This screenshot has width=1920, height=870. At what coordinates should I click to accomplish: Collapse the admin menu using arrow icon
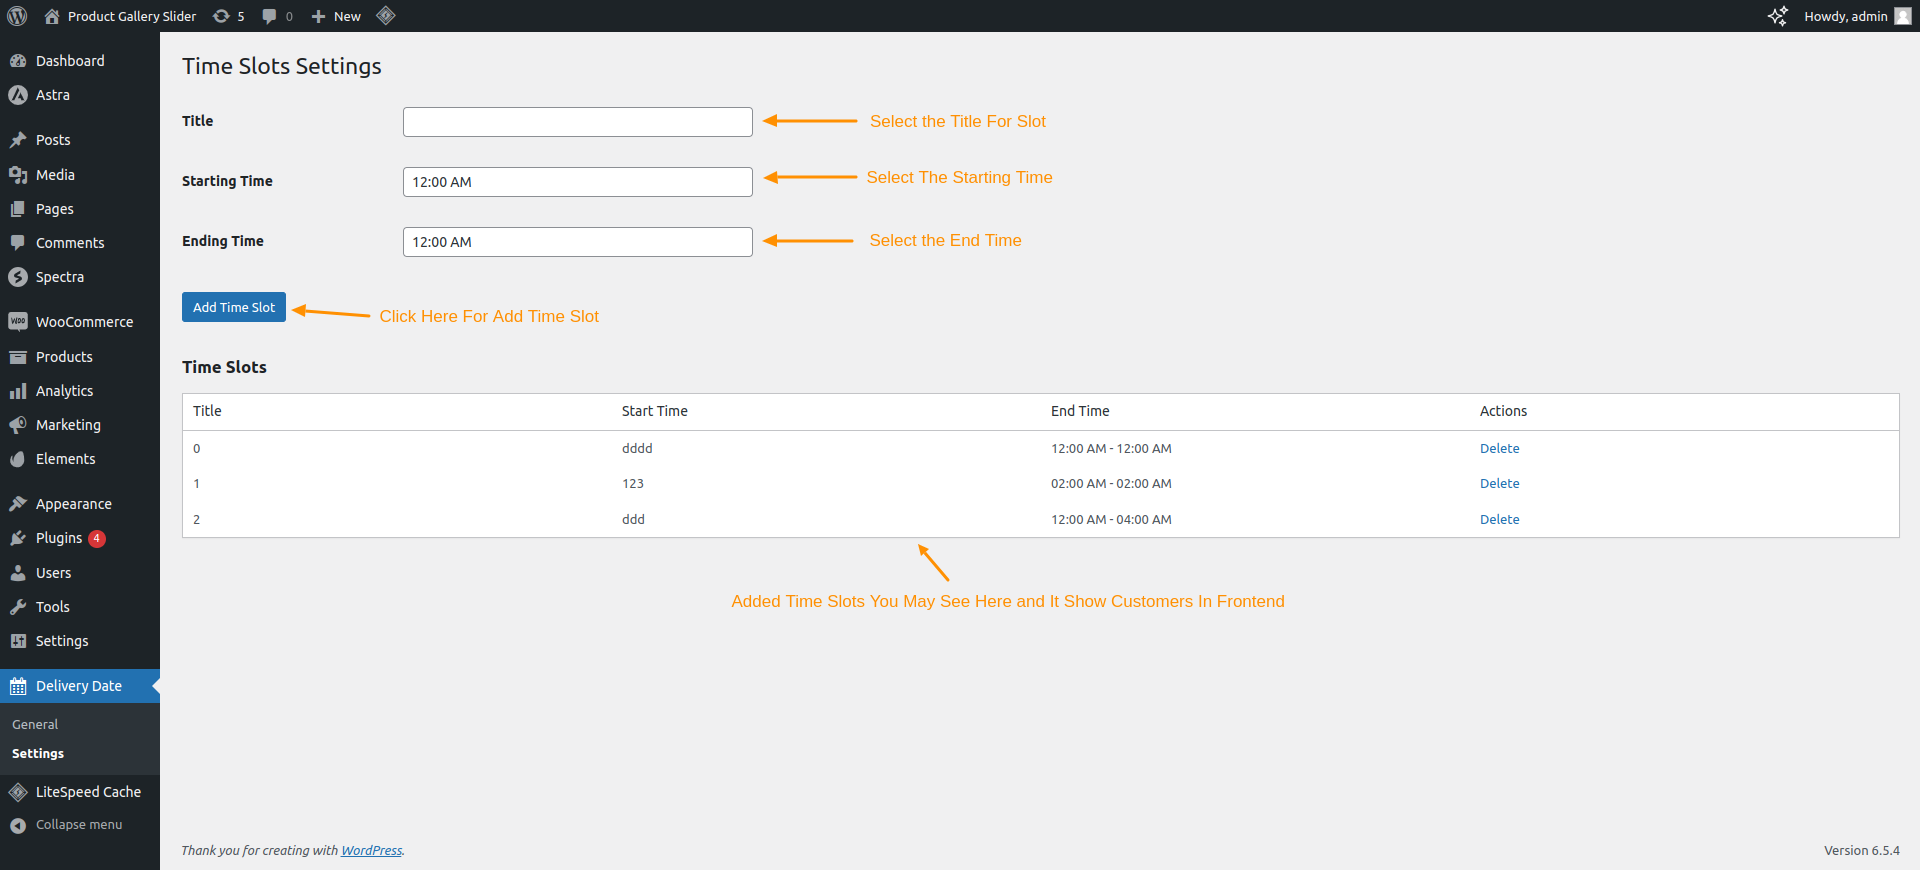18,825
